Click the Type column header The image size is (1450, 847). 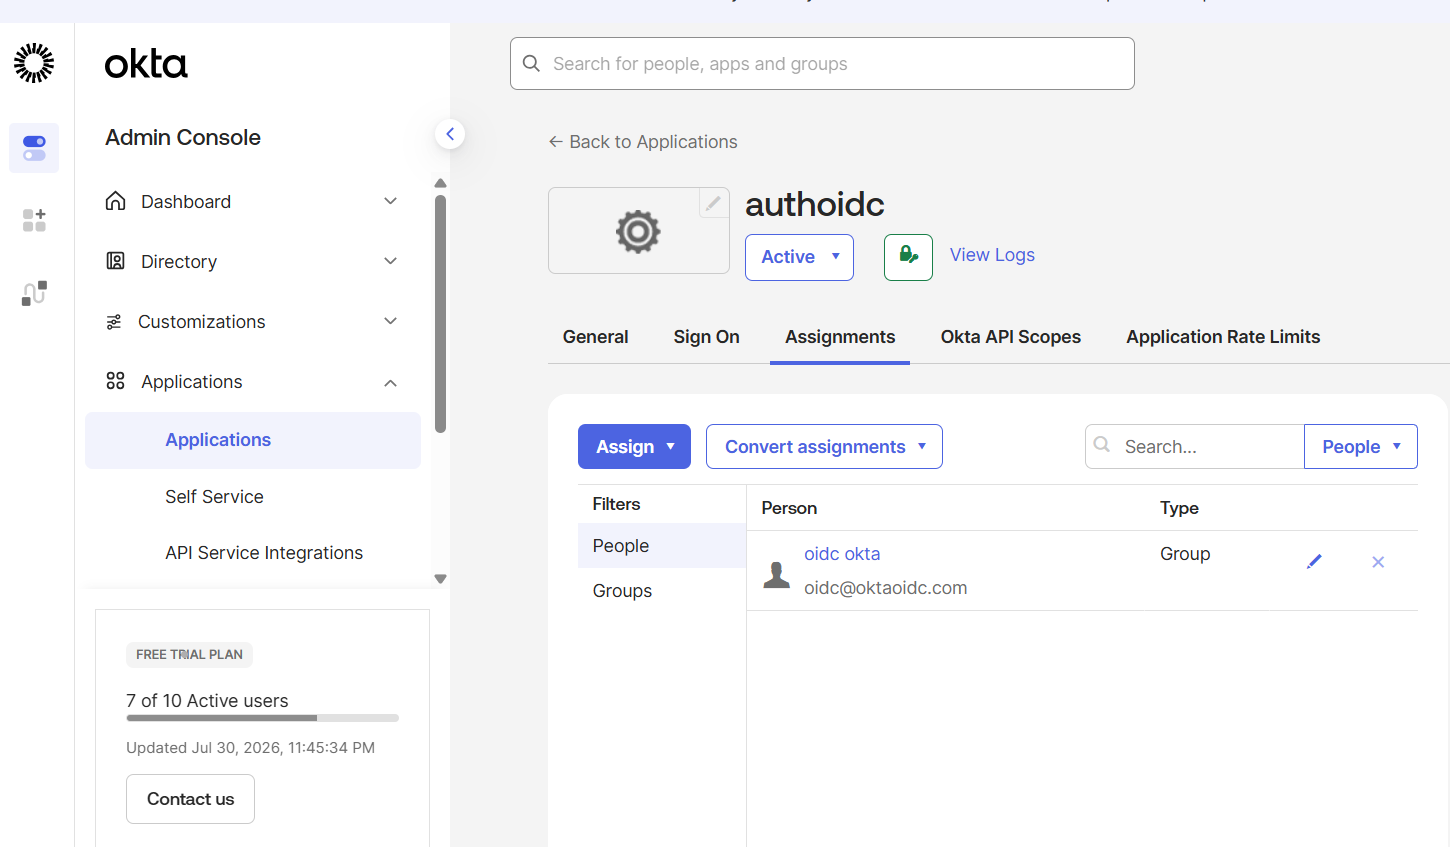coord(1179,508)
